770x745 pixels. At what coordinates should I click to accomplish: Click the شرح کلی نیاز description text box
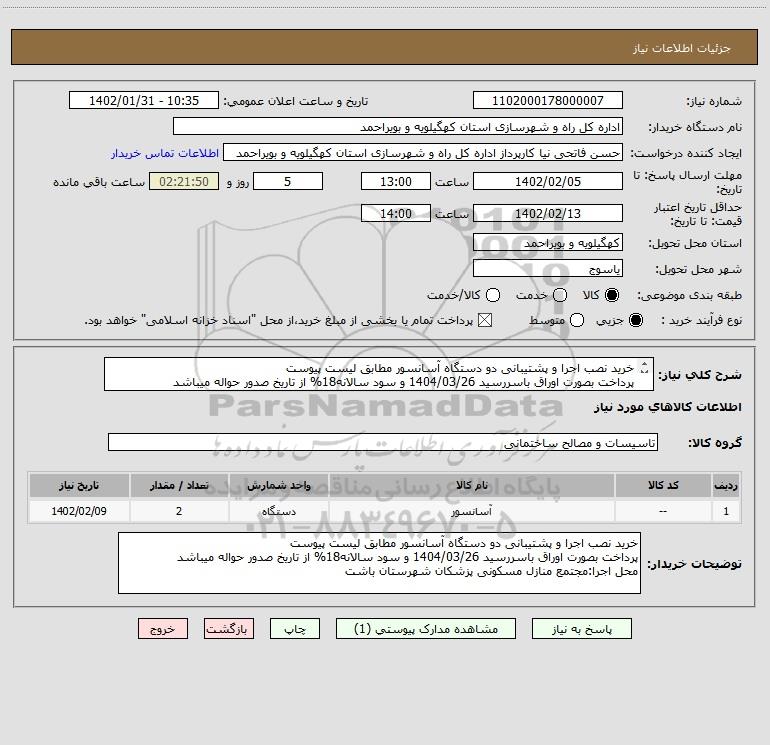click(379, 374)
